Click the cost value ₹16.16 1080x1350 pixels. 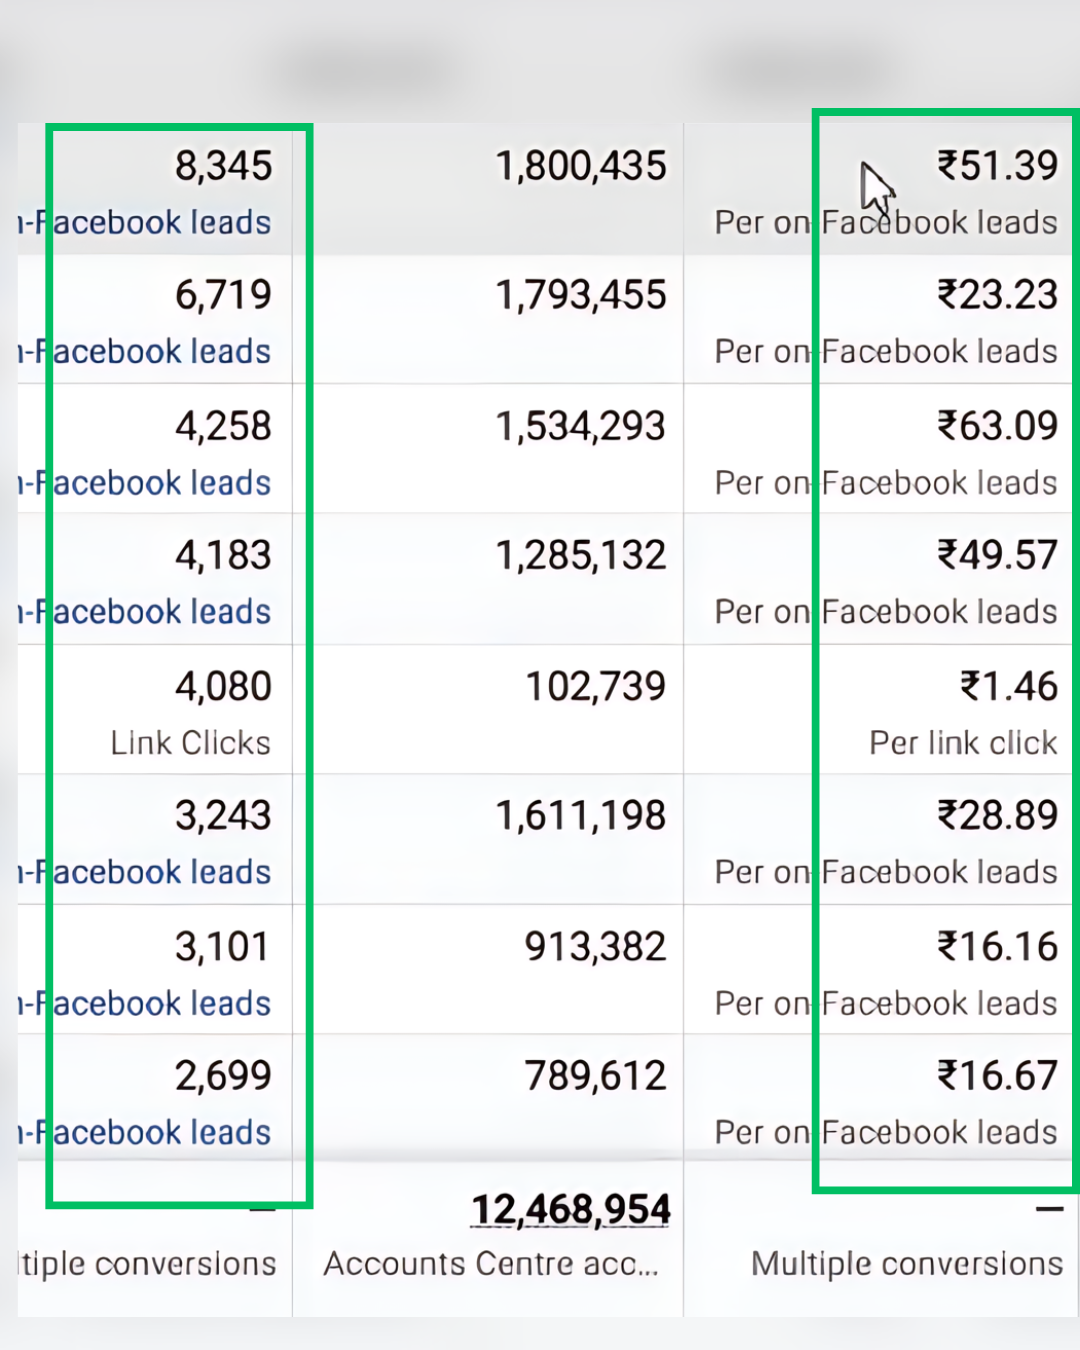pyautogui.click(x=997, y=946)
